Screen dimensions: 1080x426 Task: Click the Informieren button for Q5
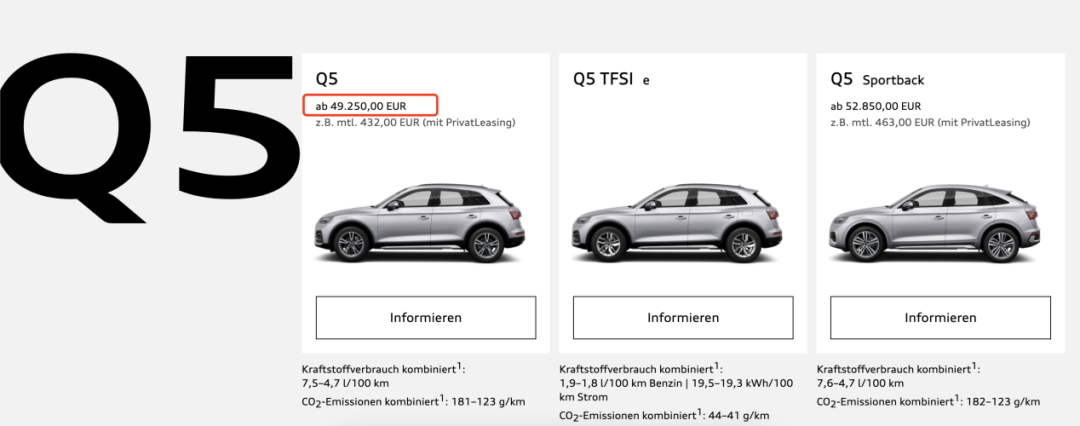pyautogui.click(x=426, y=318)
